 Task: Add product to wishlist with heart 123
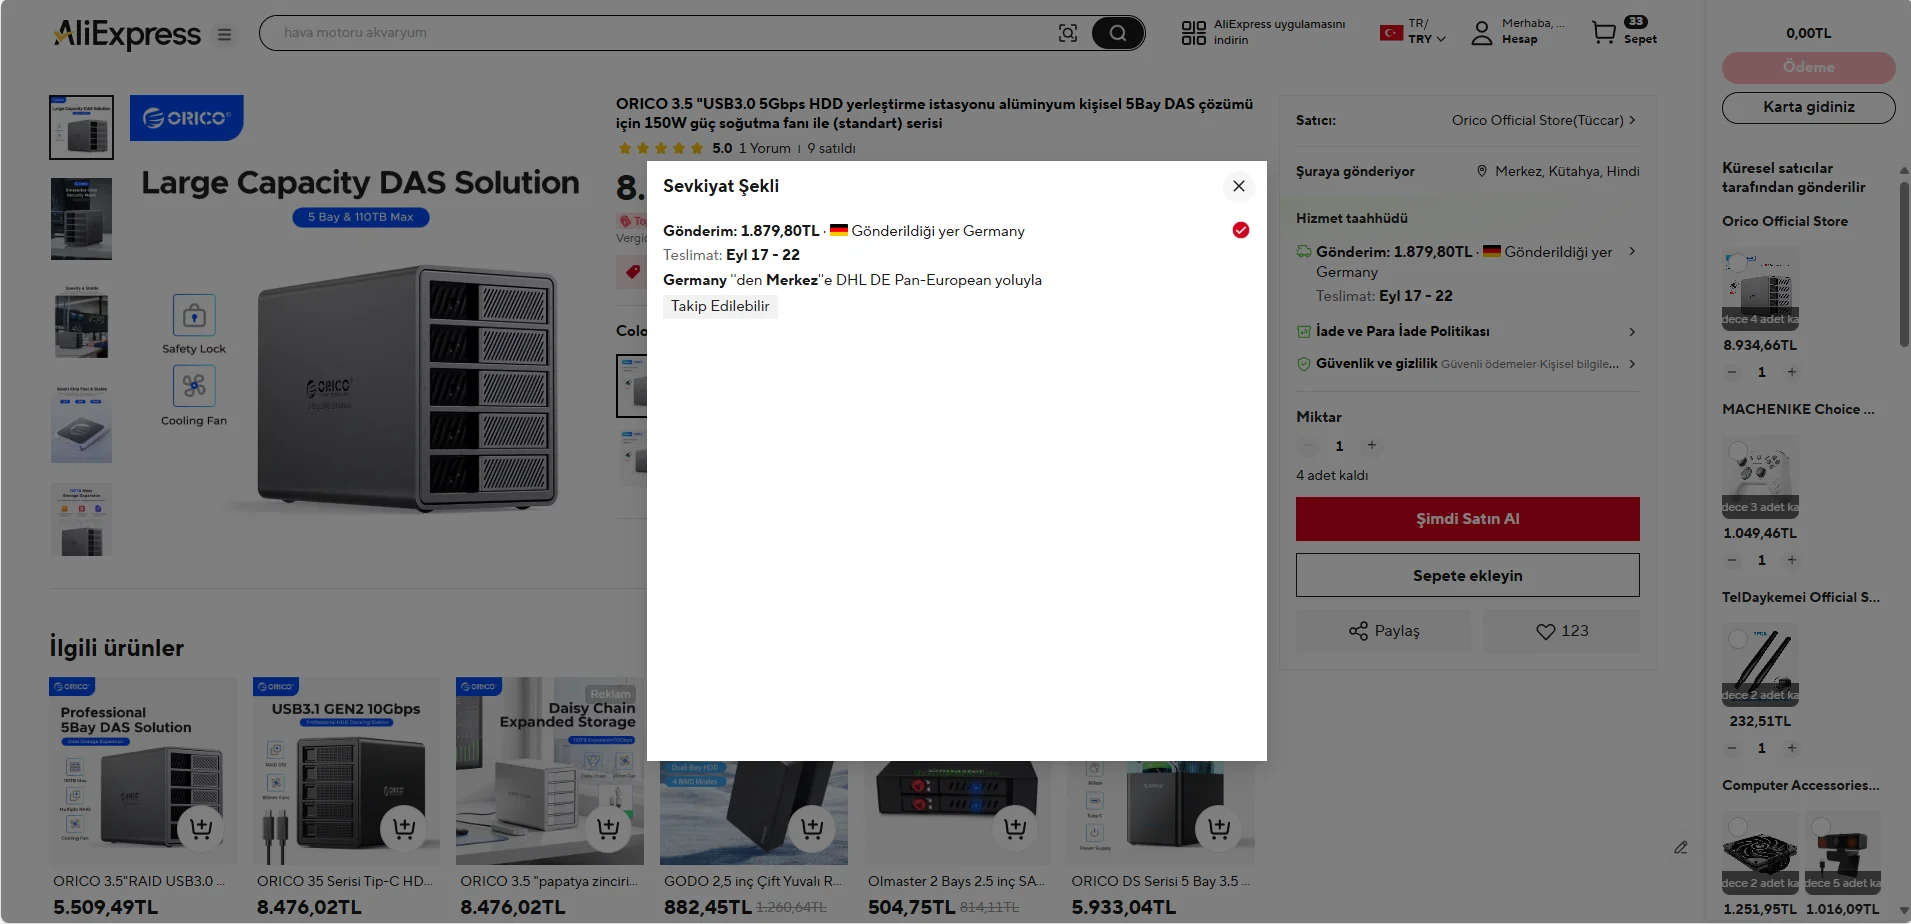(1561, 631)
